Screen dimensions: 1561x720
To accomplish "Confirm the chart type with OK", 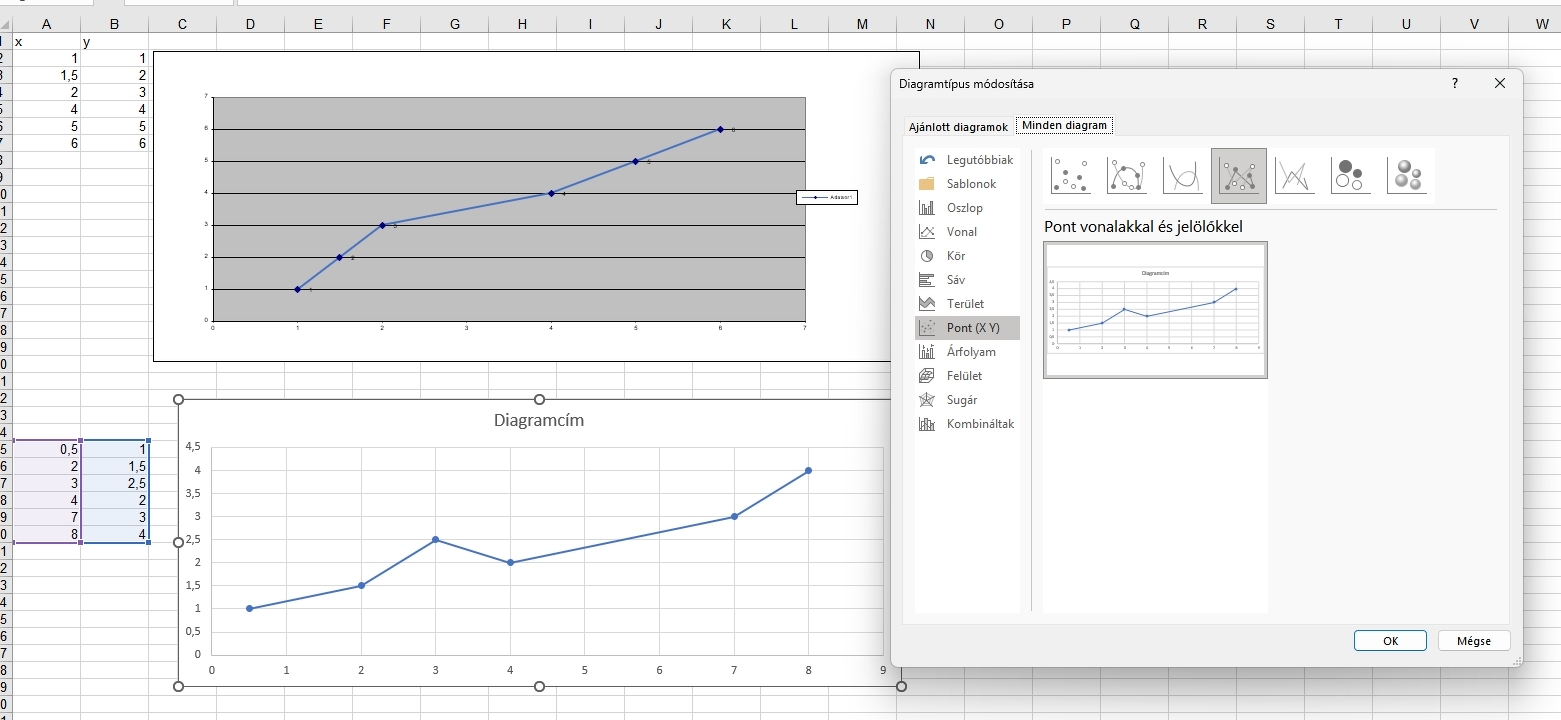I will pyautogui.click(x=1390, y=641).
